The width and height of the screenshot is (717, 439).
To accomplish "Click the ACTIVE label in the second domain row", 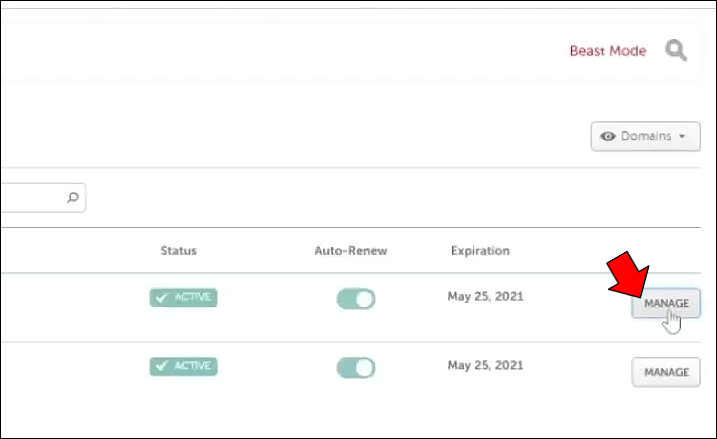I will pyautogui.click(x=194, y=367).
